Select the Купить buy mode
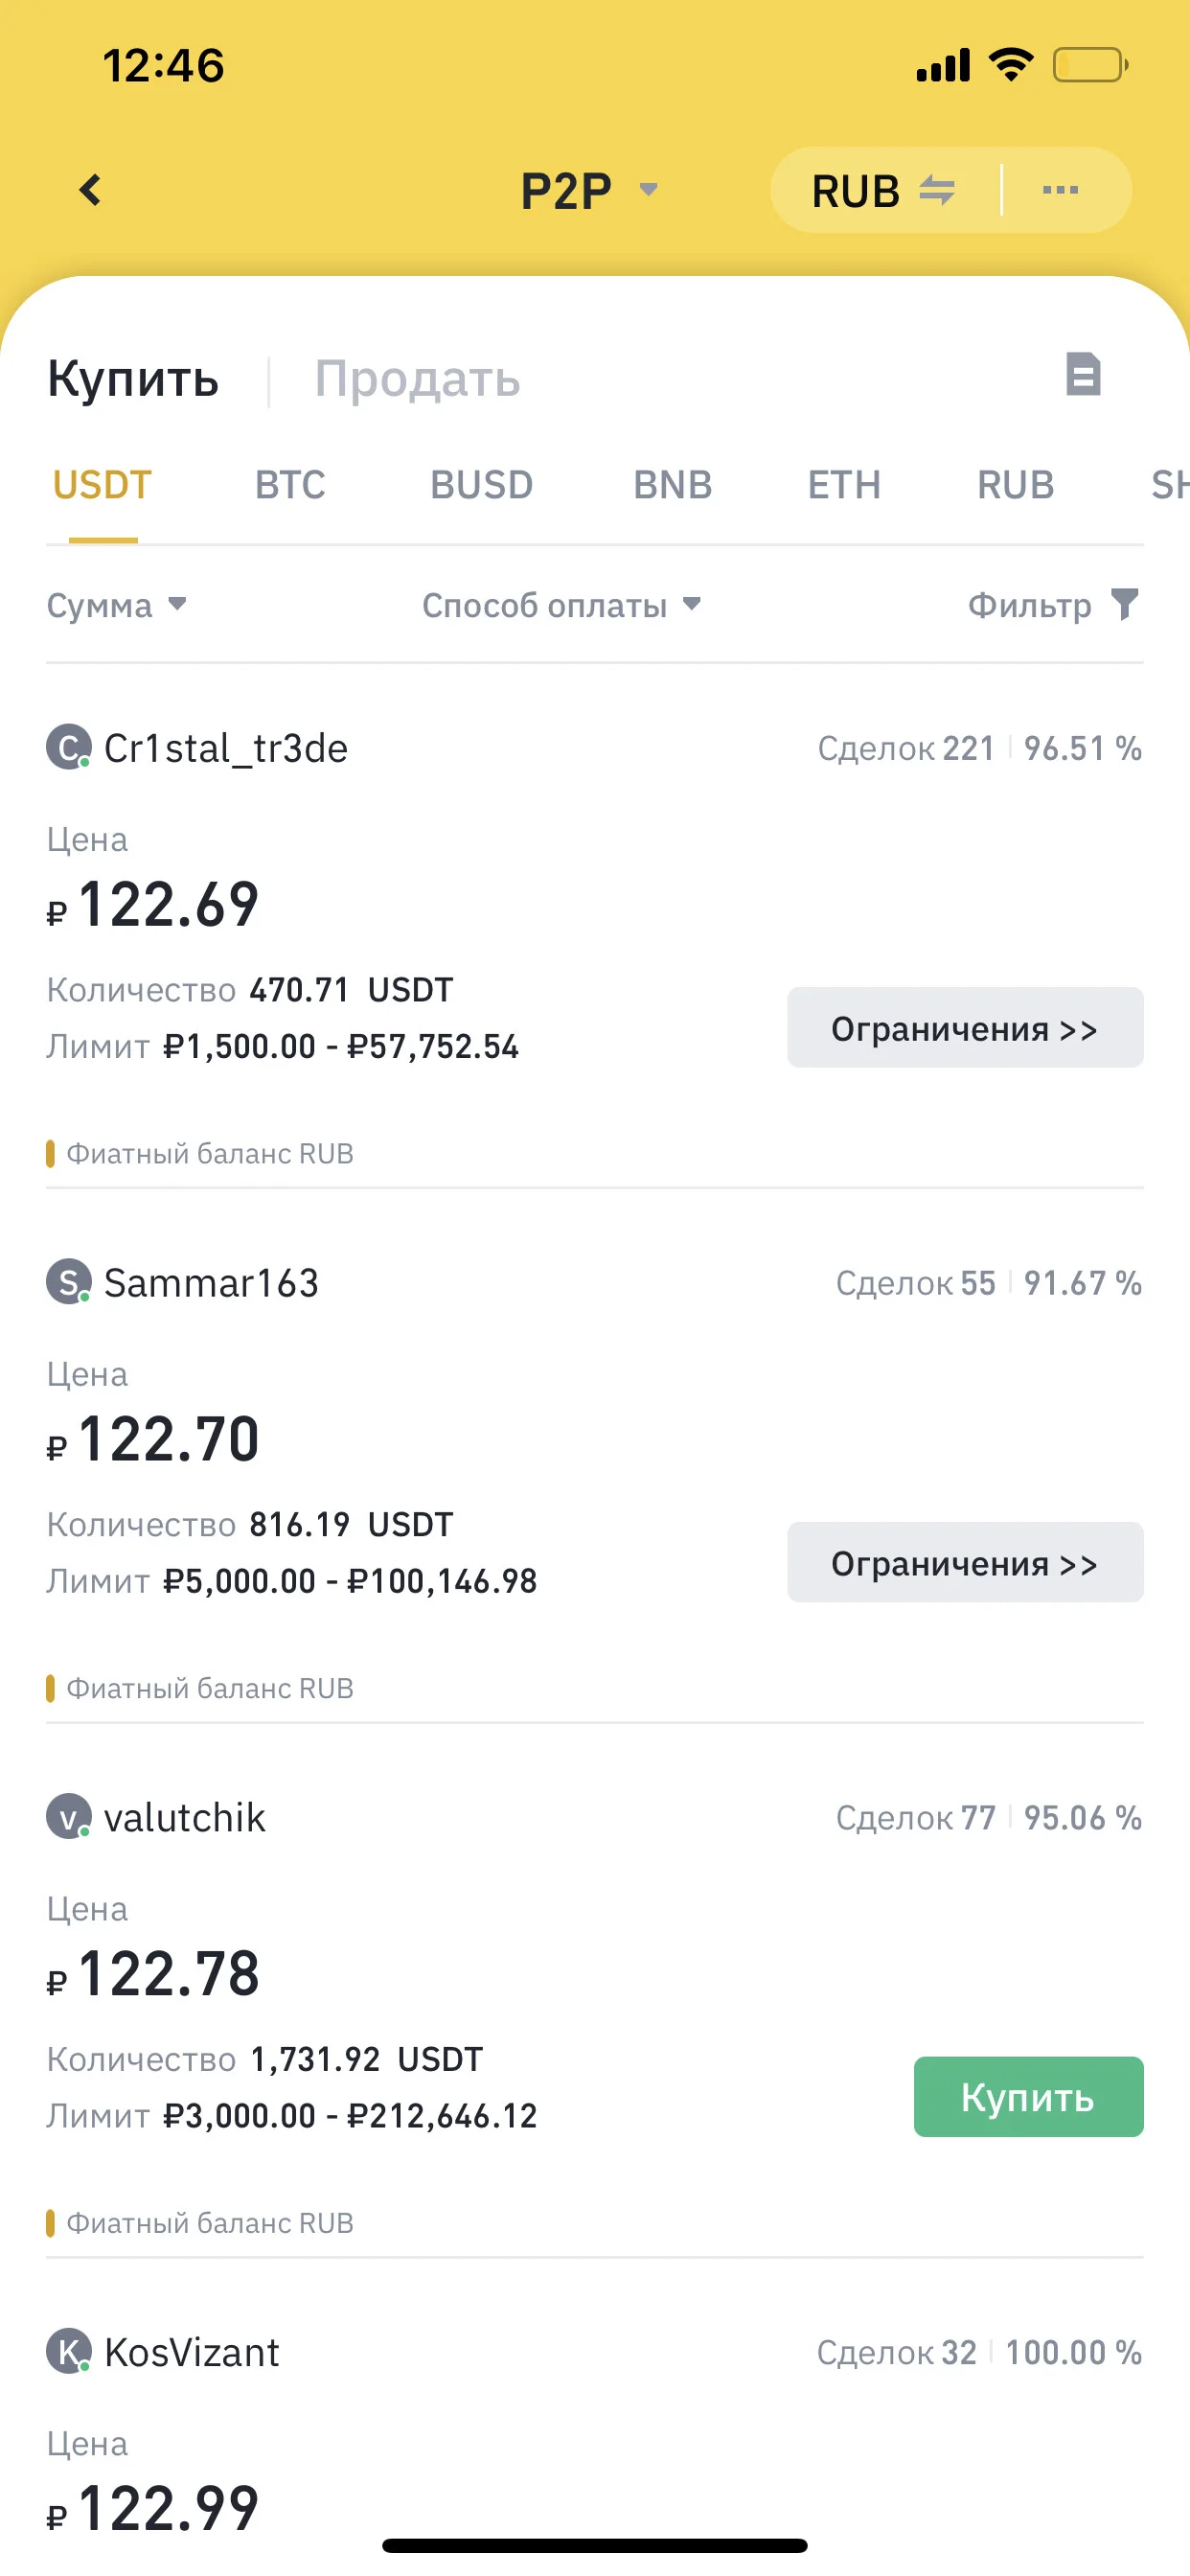This screenshot has width=1190, height=2576. (133, 379)
